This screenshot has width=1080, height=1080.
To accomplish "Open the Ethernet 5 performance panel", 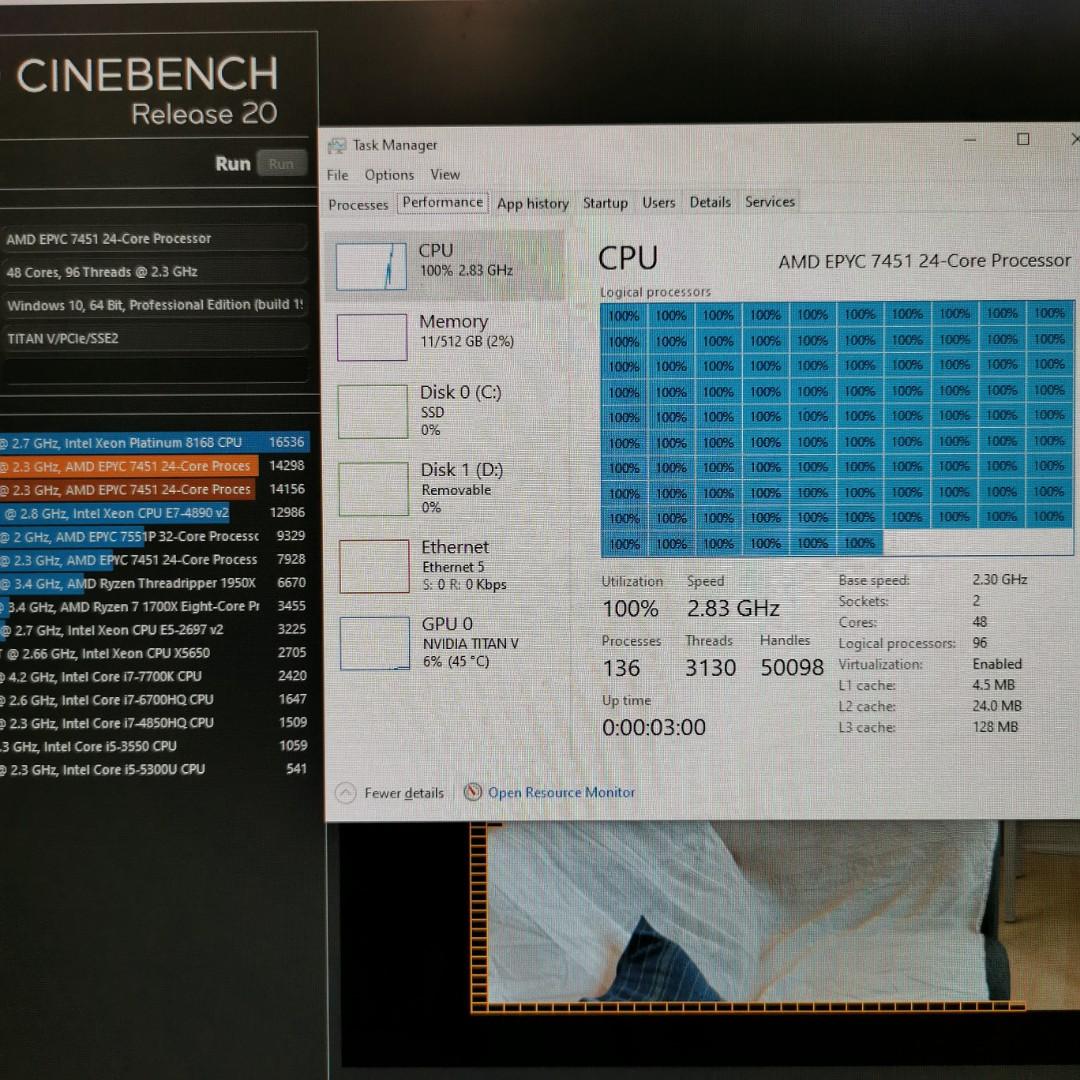I will (450, 565).
